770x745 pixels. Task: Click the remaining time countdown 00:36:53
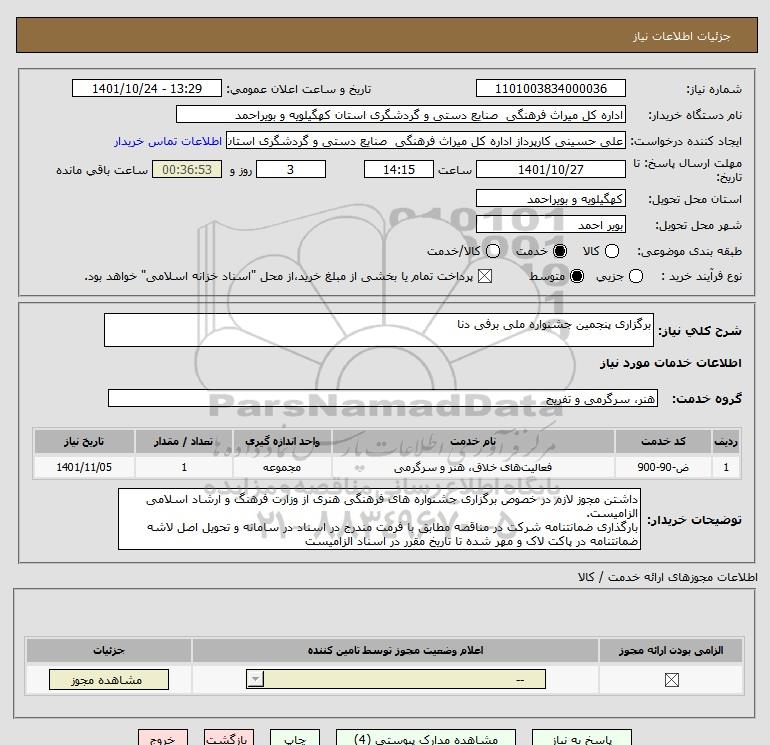tap(187, 169)
